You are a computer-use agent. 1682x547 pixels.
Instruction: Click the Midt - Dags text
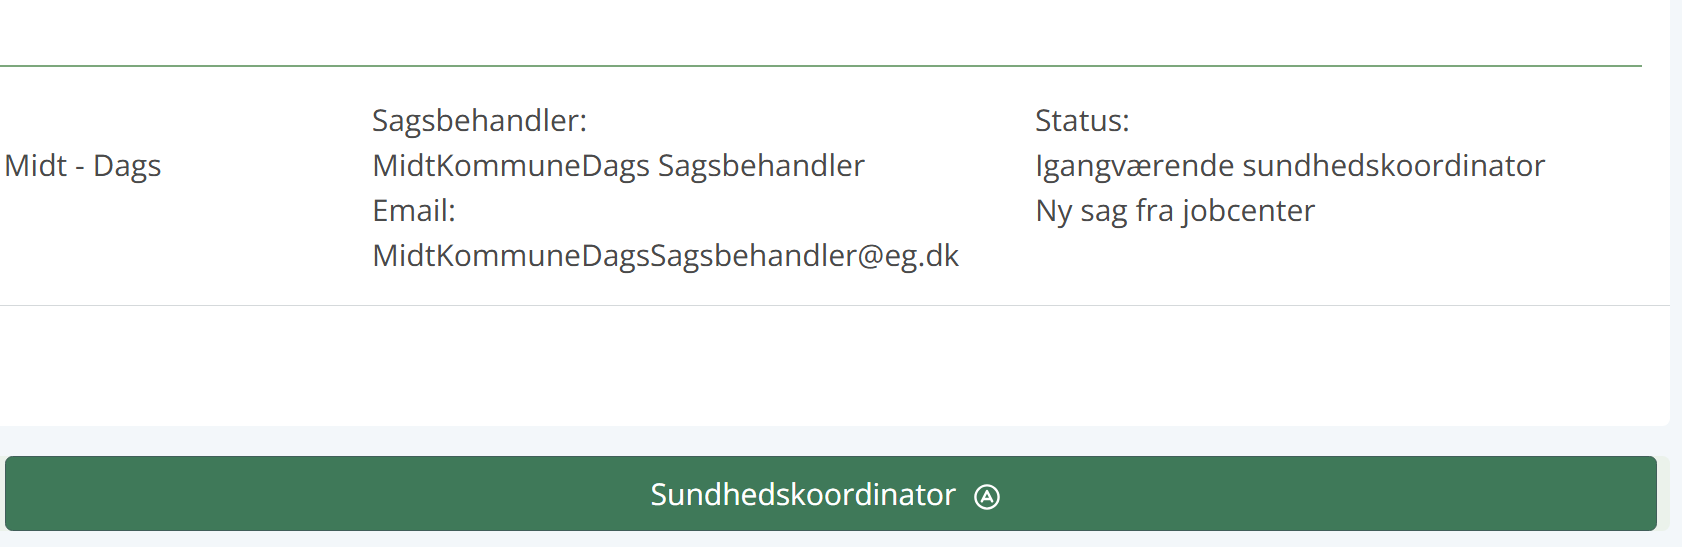[83, 166]
